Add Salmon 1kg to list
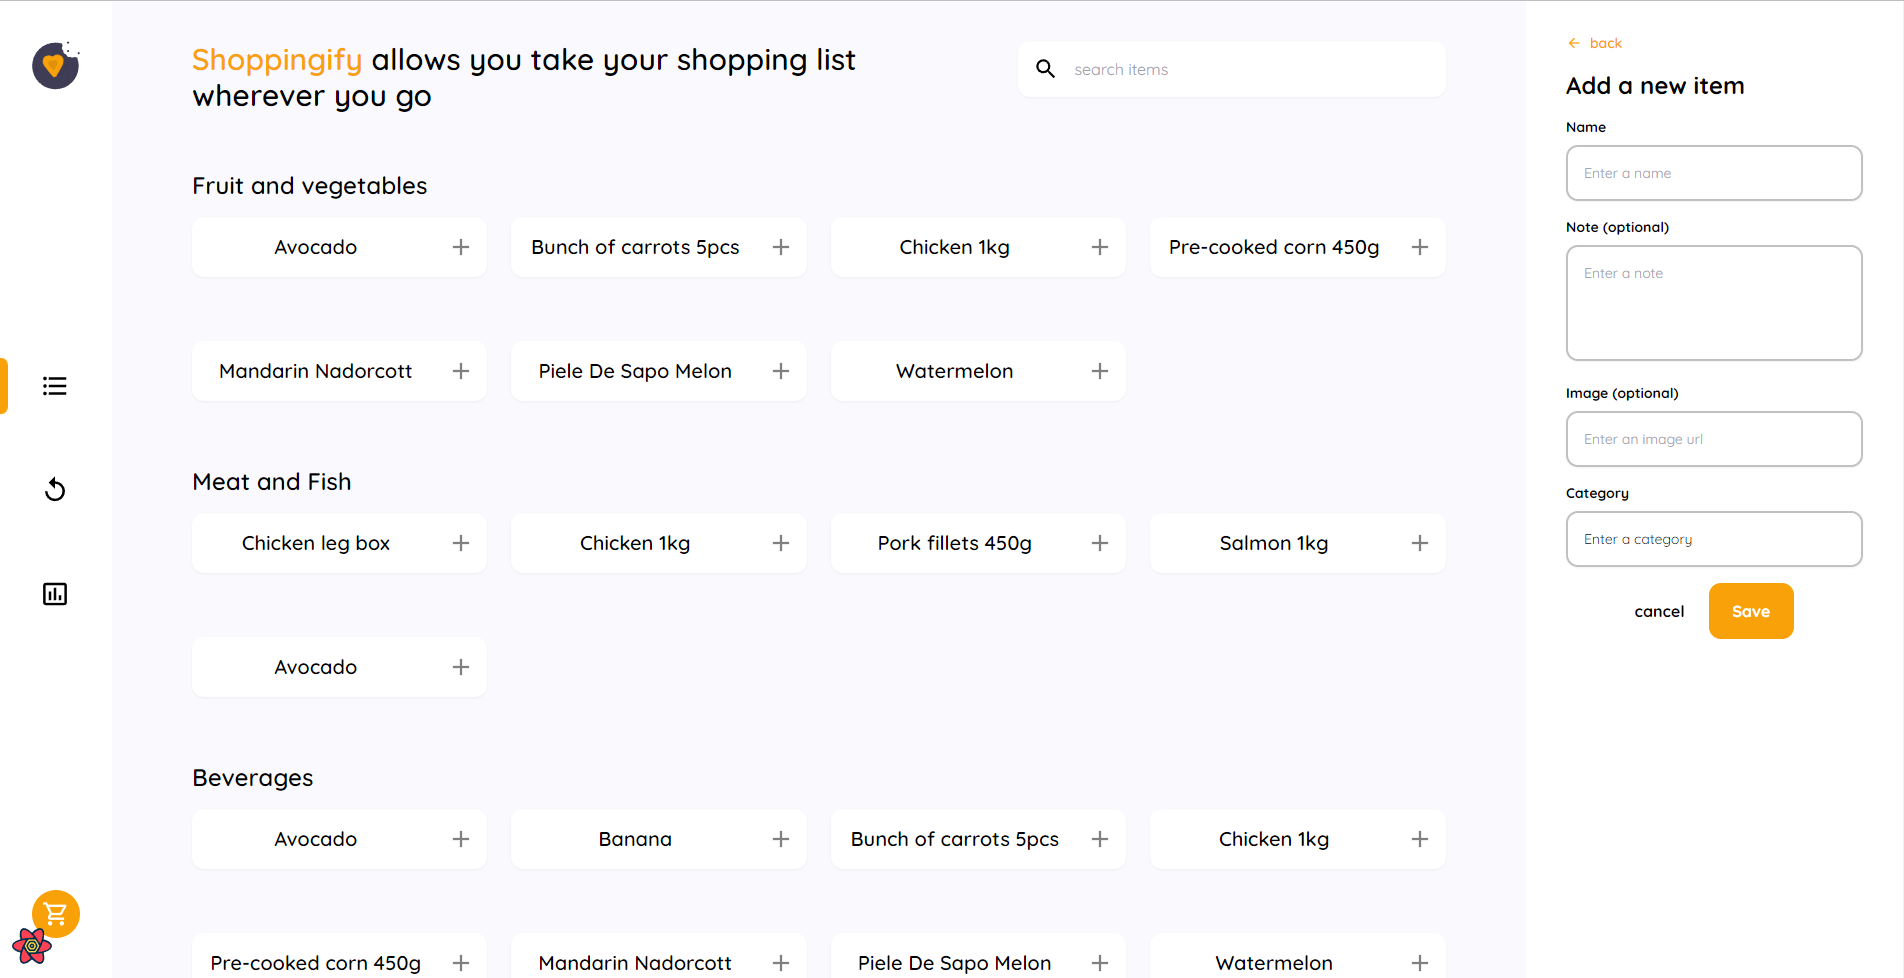Image resolution: width=1904 pixels, height=978 pixels. 1420,543
